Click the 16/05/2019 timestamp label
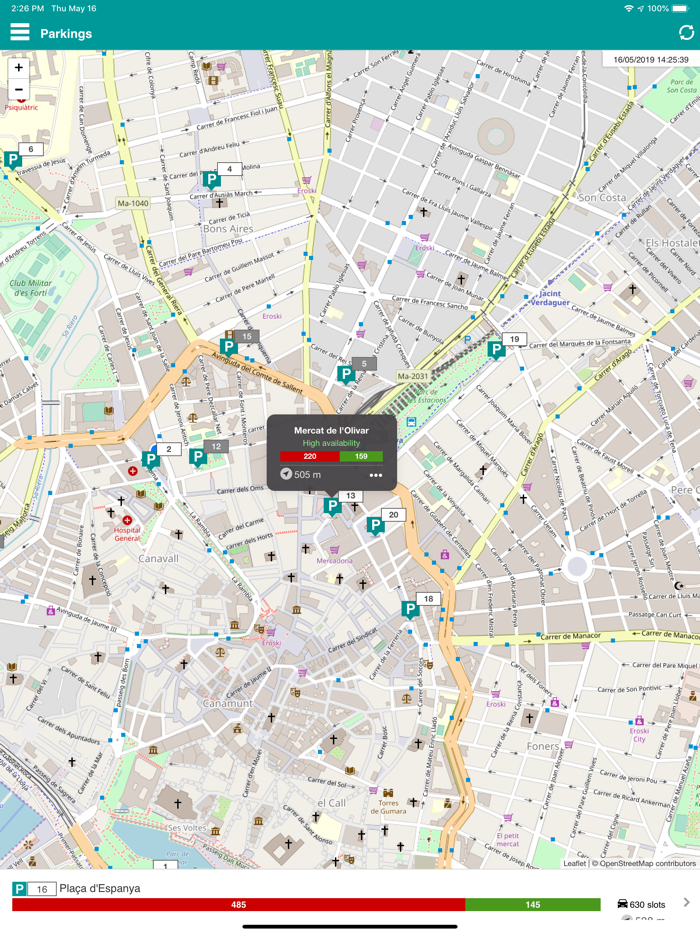Image resolution: width=700 pixels, height=934 pixels. [x=651, y=60]
